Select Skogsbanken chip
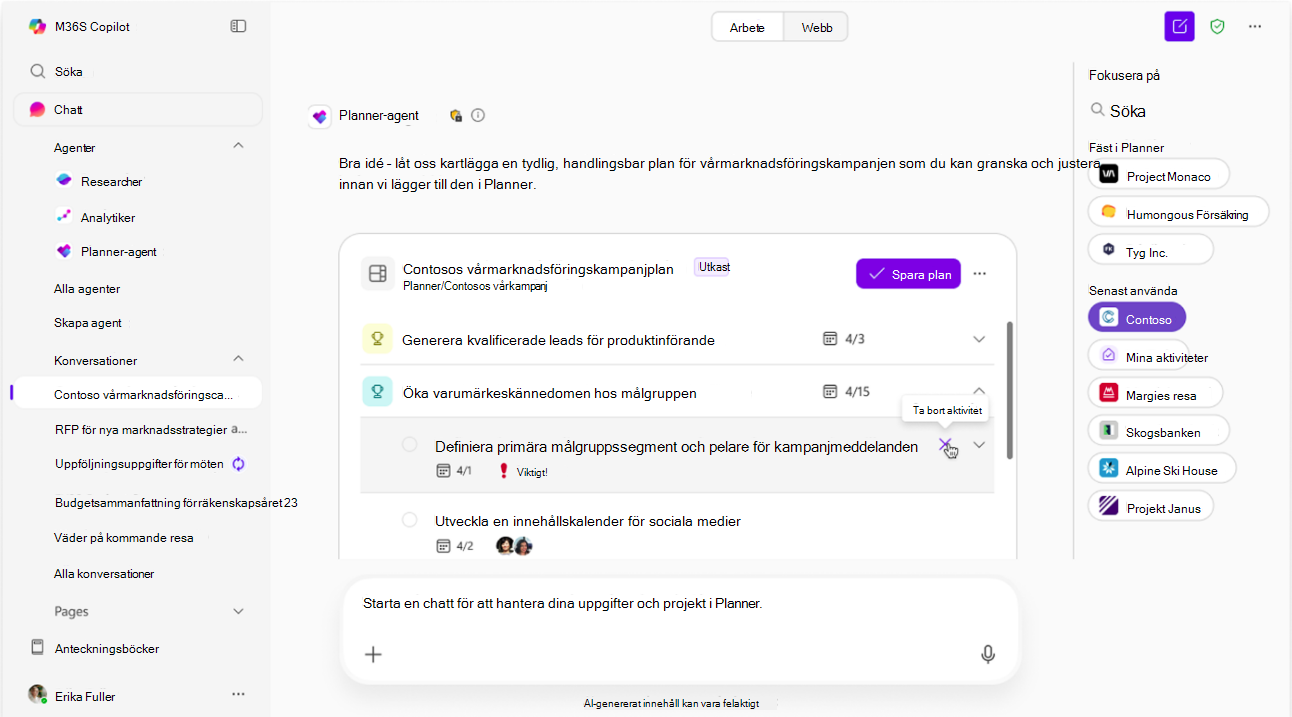This screenshot has width=1292, height=717. point(1158,431)
